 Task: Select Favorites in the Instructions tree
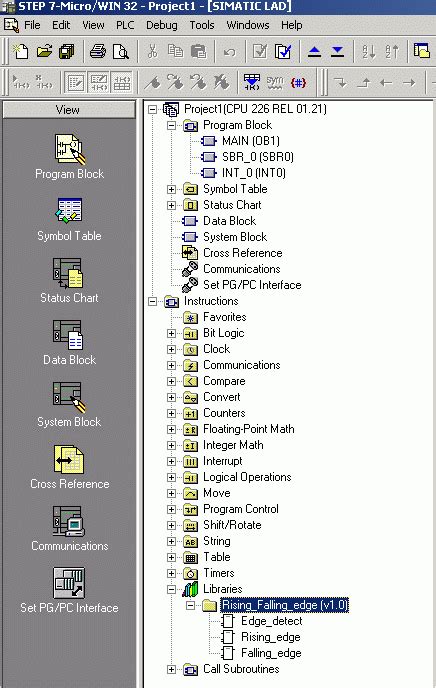225,317
